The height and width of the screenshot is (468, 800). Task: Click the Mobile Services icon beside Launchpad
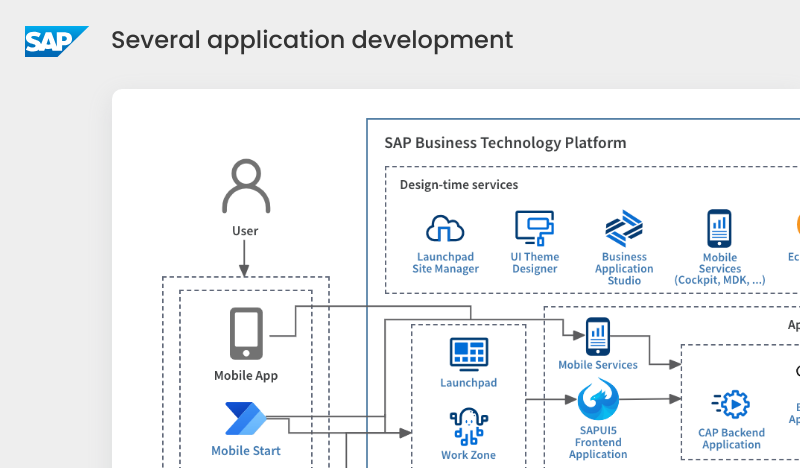coord(597,336)
